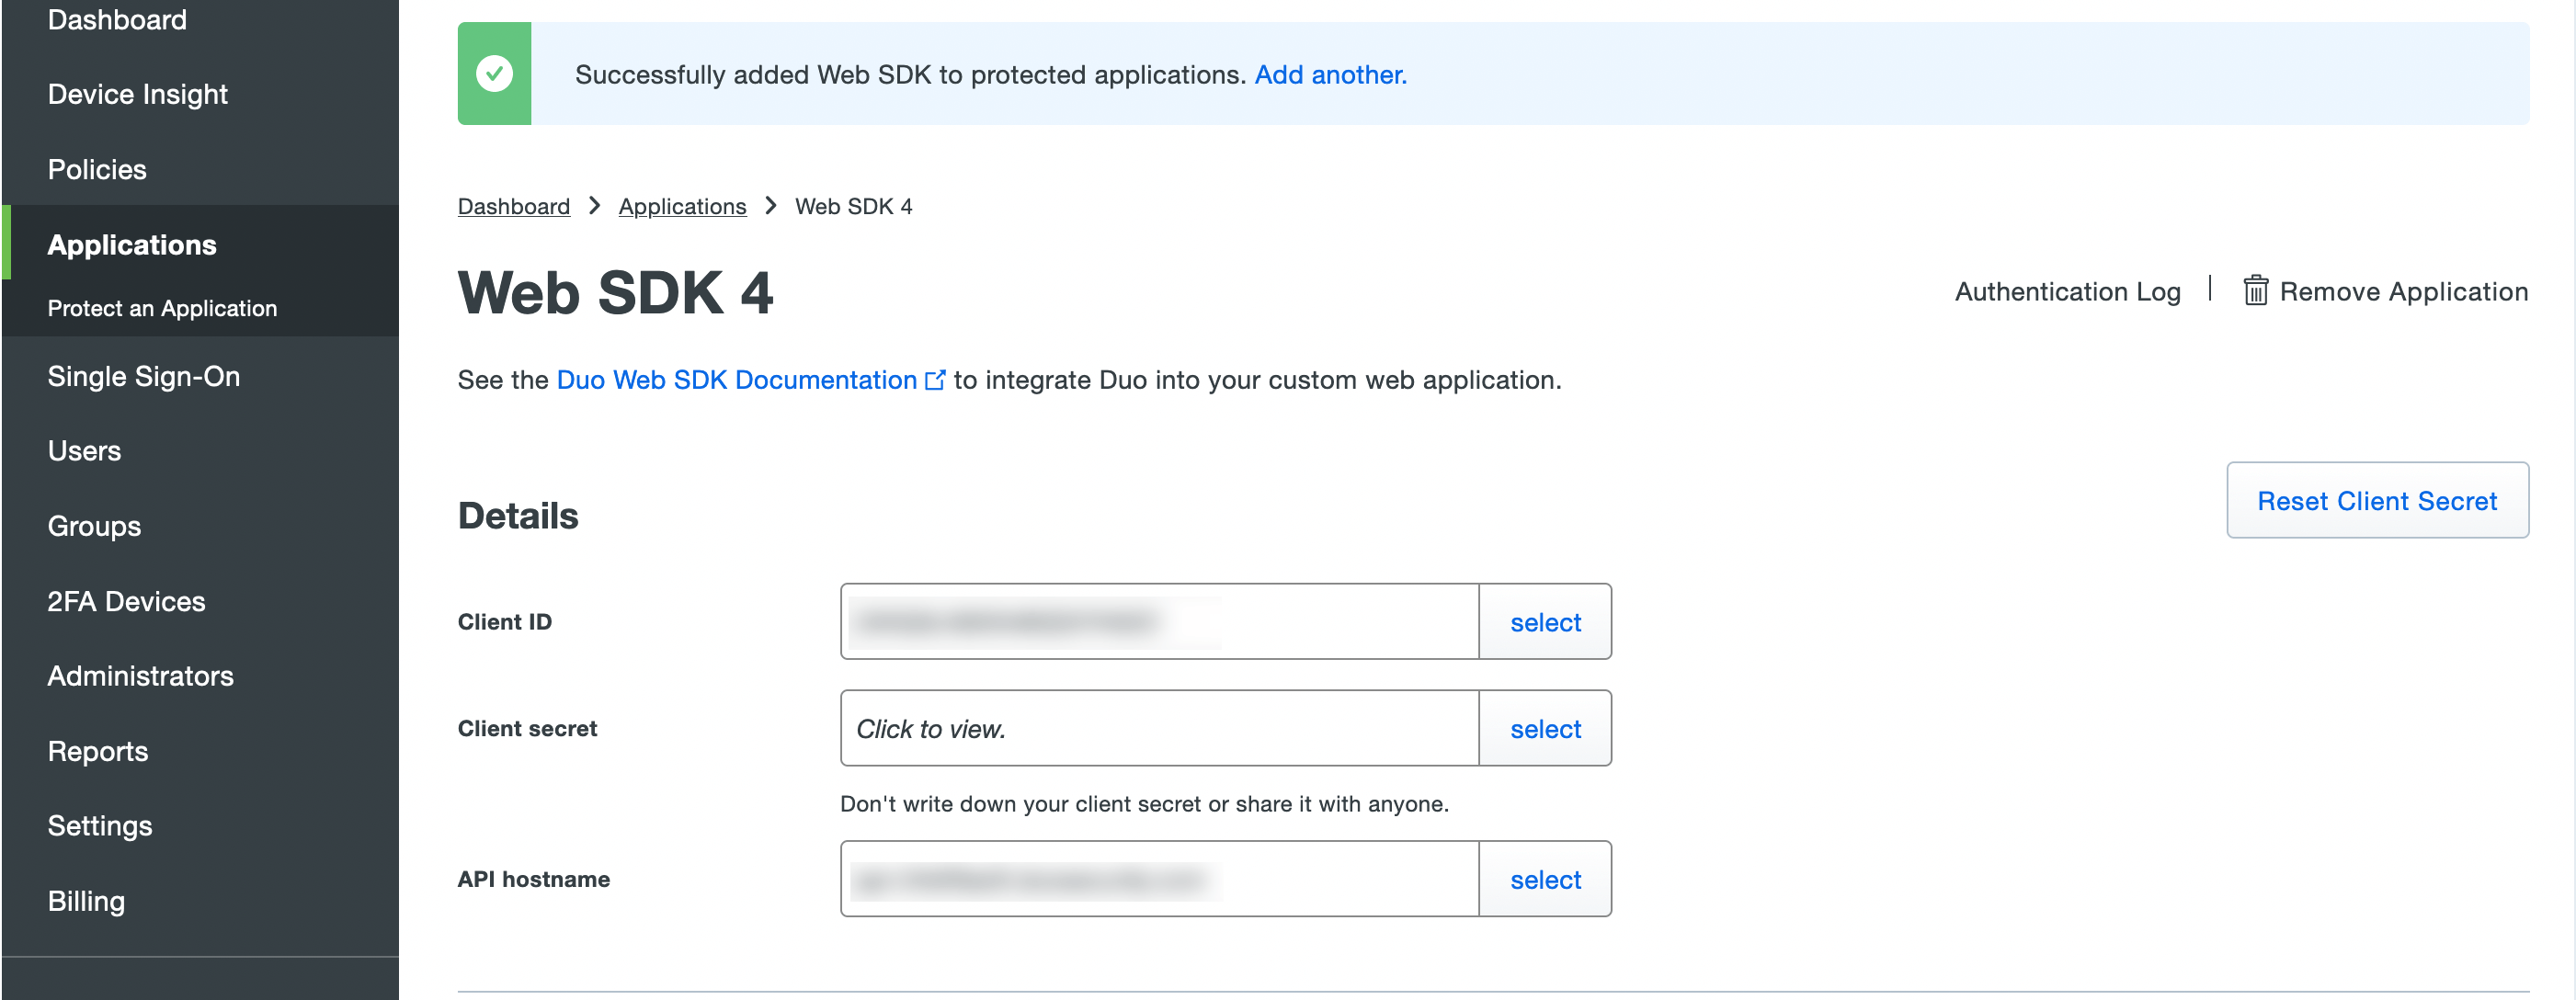This screenshot has width=2576, height=1000.
Task: Click the Client ID input field
Action: point(1160,622)
